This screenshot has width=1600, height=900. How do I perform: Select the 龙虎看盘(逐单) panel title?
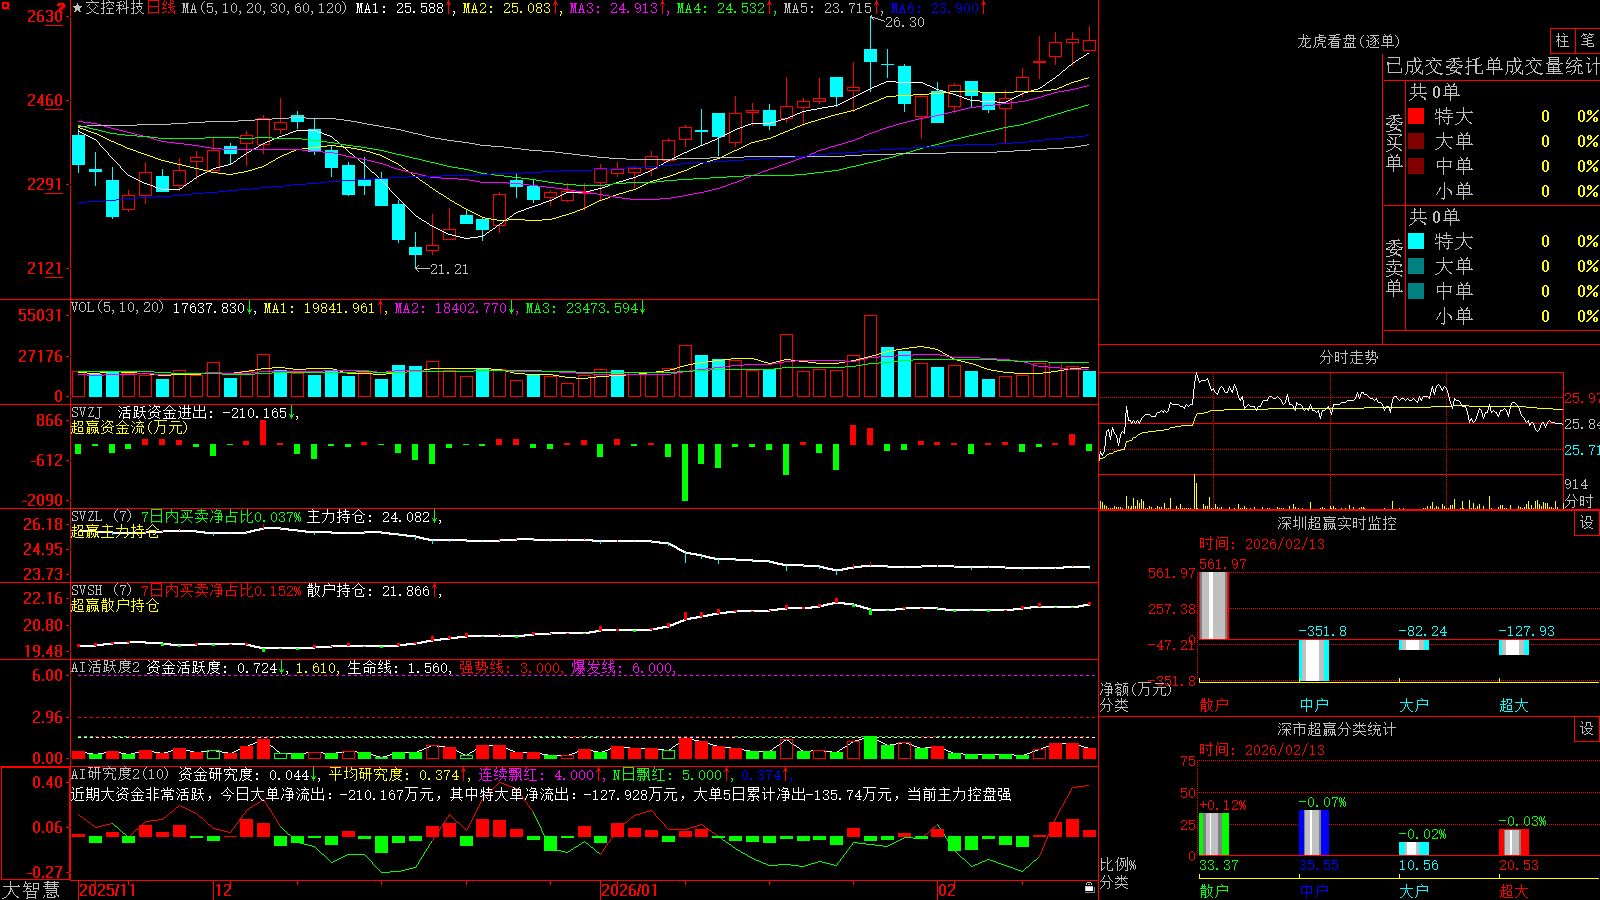(1348, 41)
